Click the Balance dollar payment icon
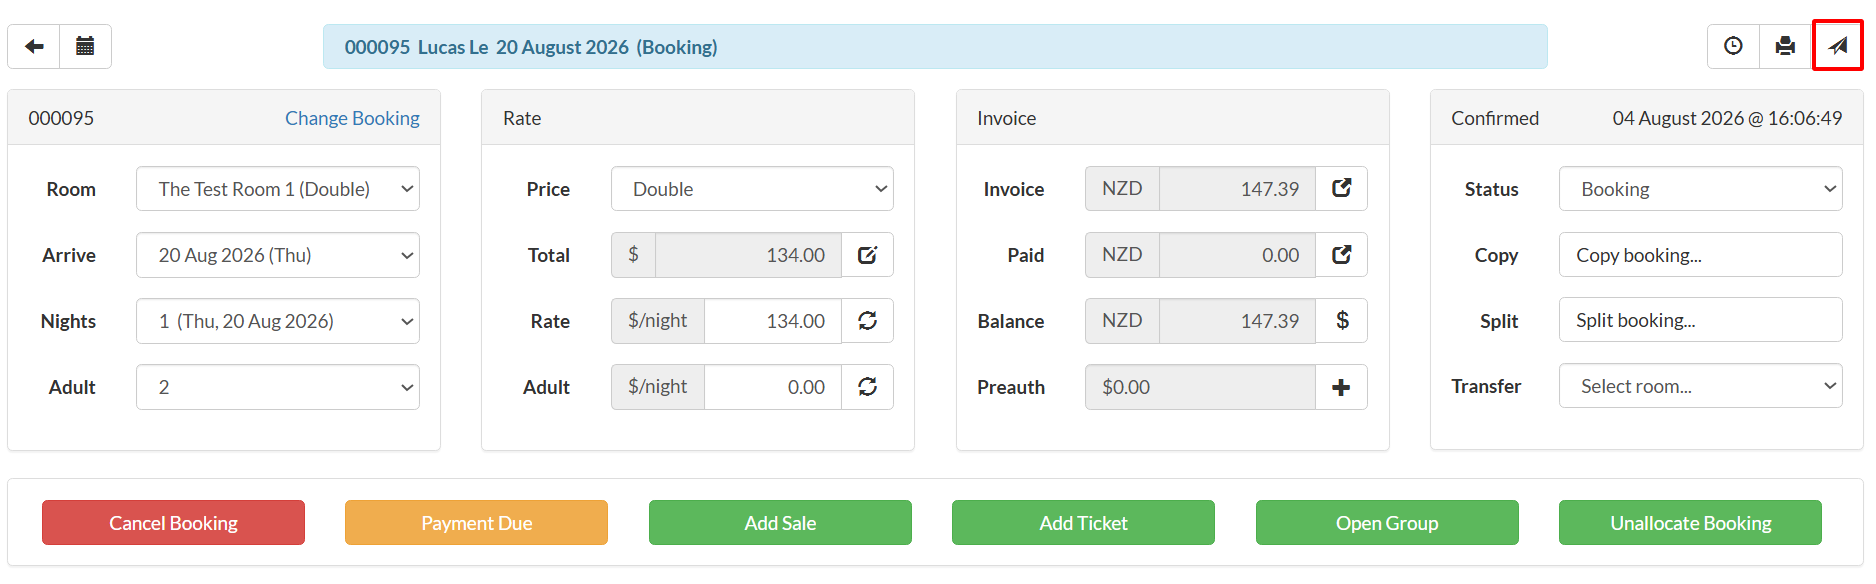1876x584 pixels. click(1341, 321)
